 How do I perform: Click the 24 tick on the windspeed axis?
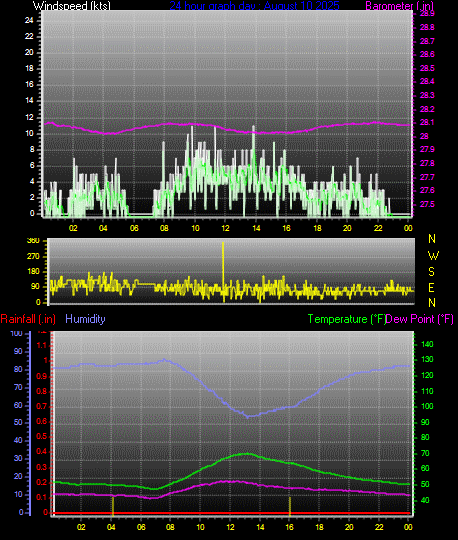point(29,20)
